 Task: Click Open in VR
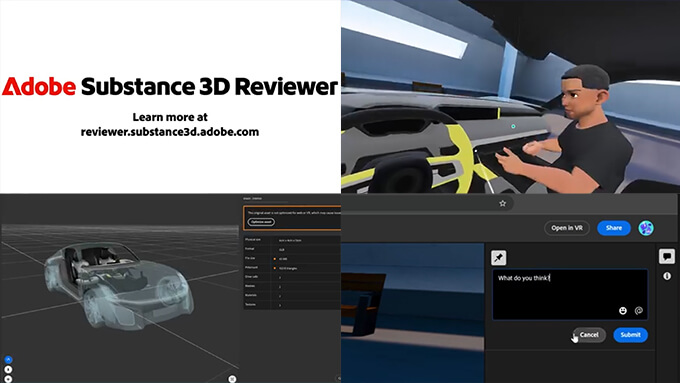point(567,228)
